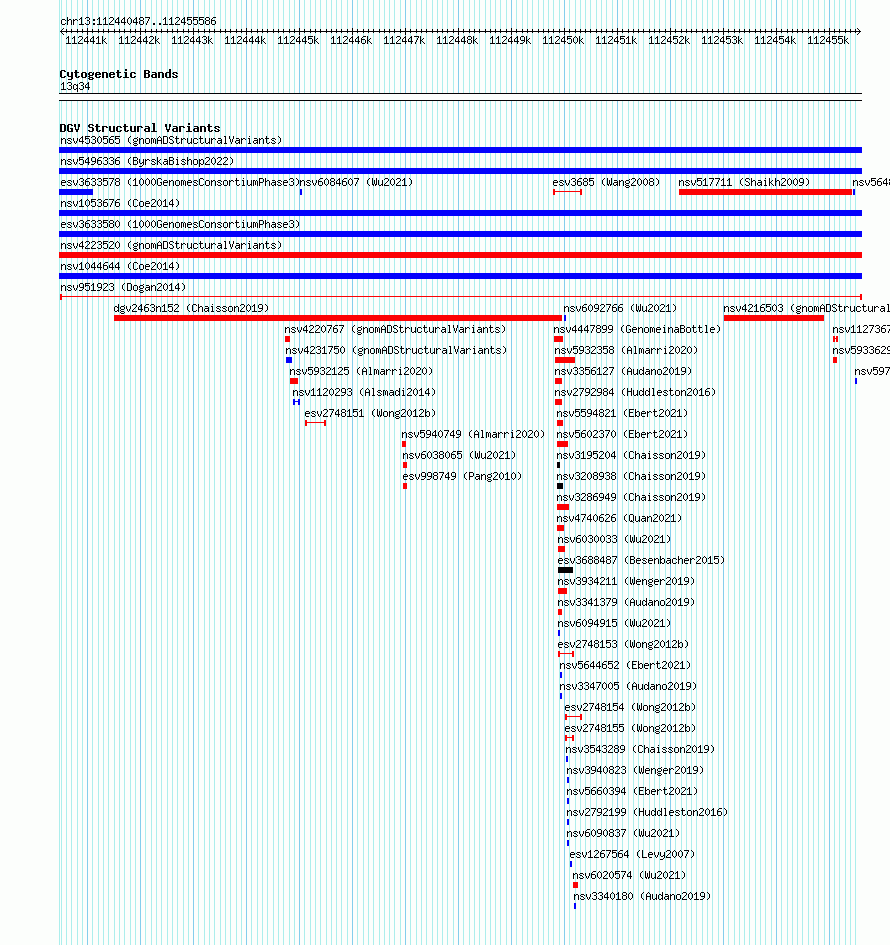Click nsv4740626 (Quan2021) label
The image size is (890, 945).
(x=619, y=518)
